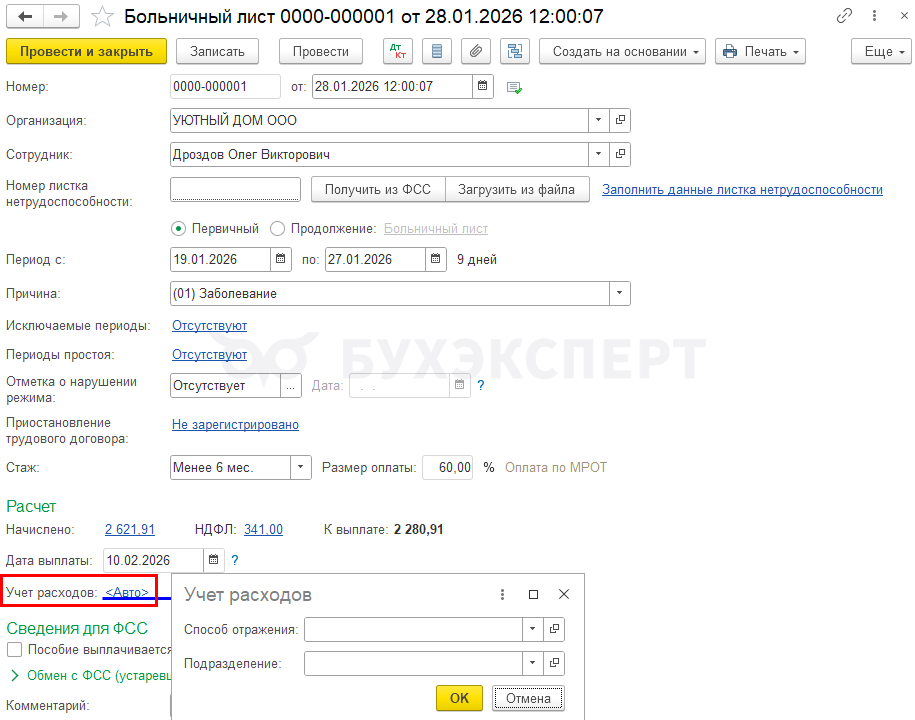
Task: Click the ellipsis button for Отметка о нарушении
Action: (291, 386)
